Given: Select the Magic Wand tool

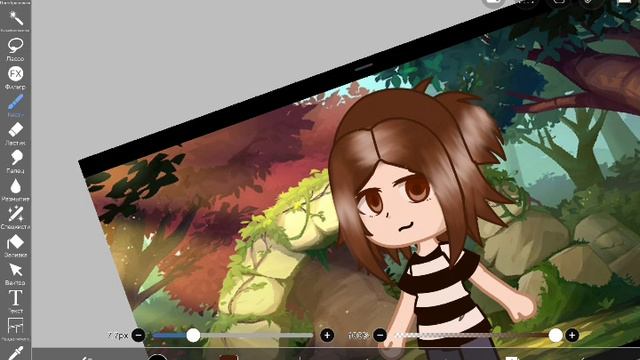Looking at the screenshot, I should 16,19.
